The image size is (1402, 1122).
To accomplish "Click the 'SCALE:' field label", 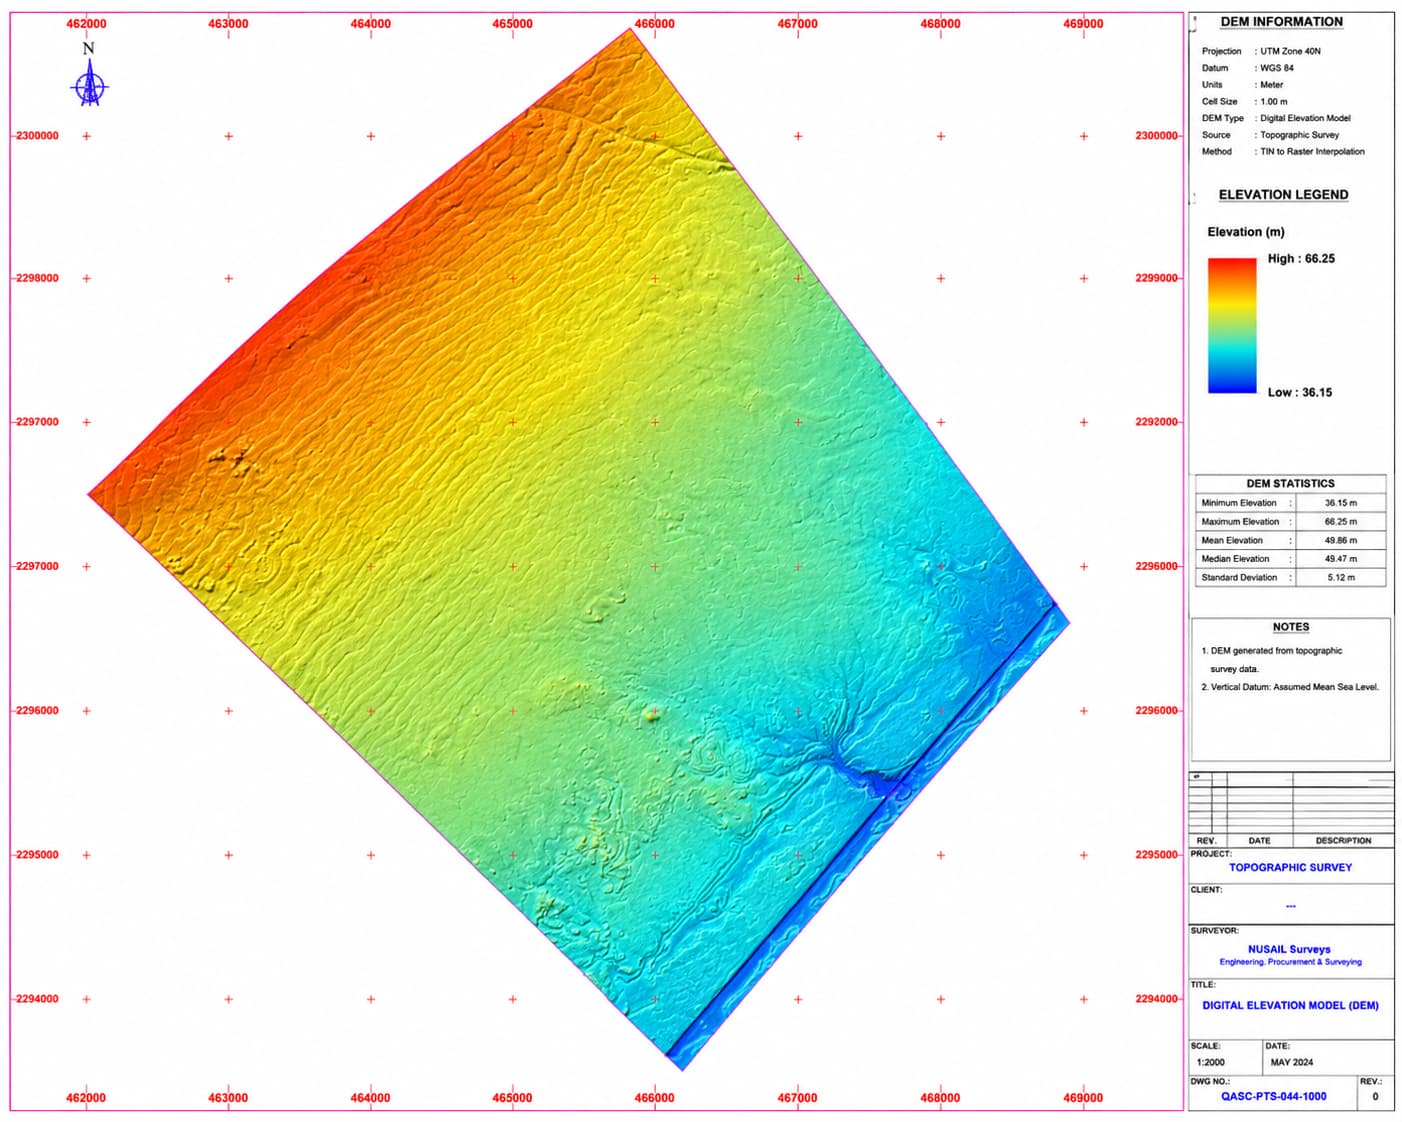I will click(1205, 1046).
